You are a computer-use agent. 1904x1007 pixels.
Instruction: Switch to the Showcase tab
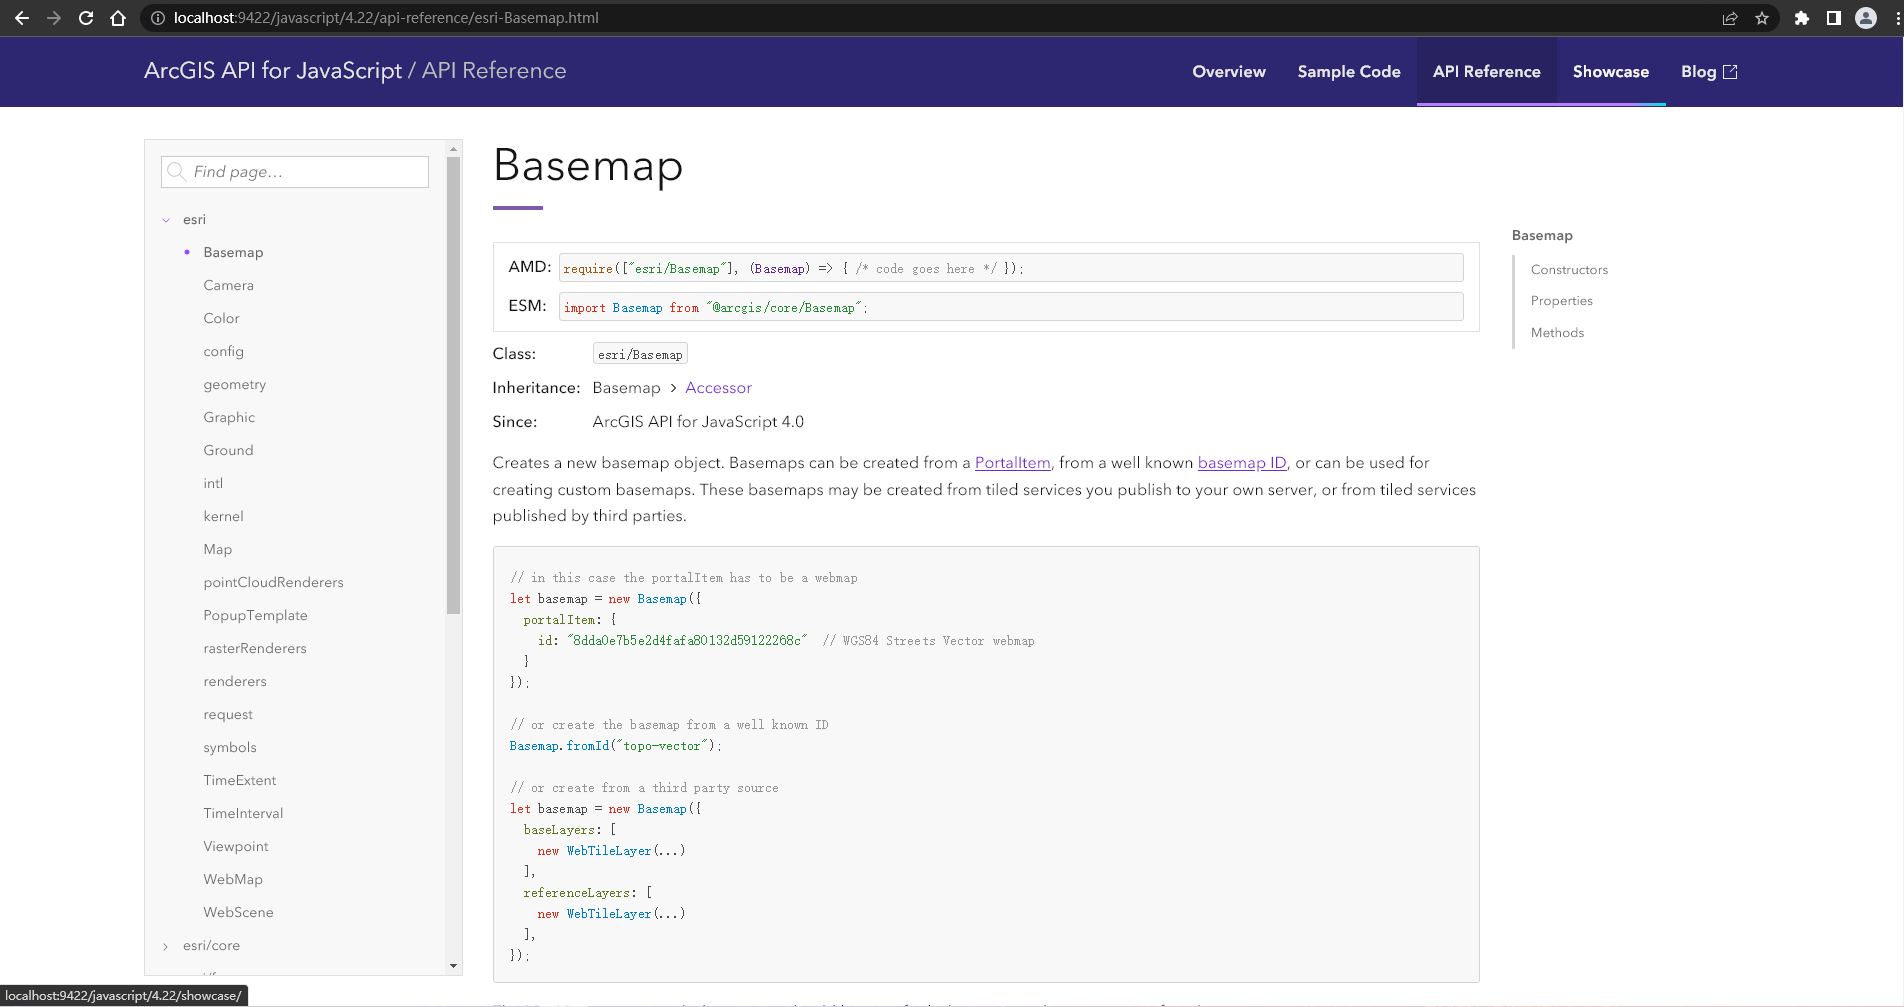coord(1610,71)
